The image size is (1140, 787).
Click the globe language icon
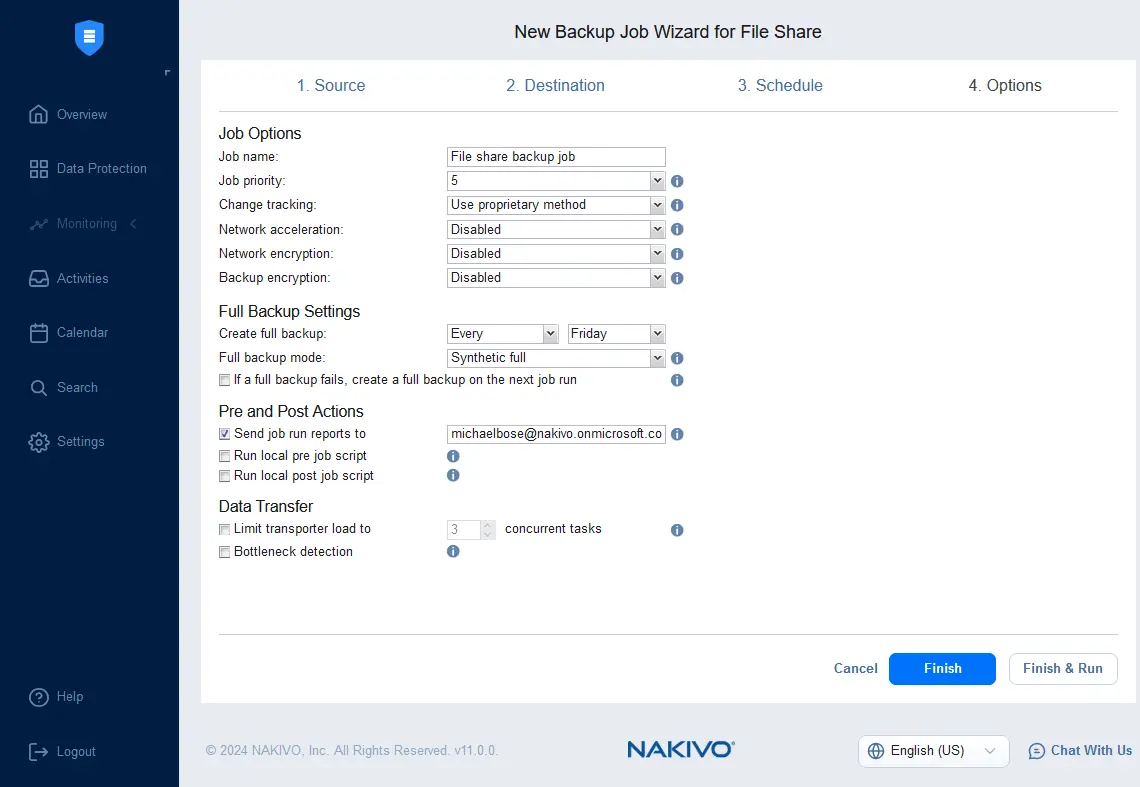click(876, 751)
